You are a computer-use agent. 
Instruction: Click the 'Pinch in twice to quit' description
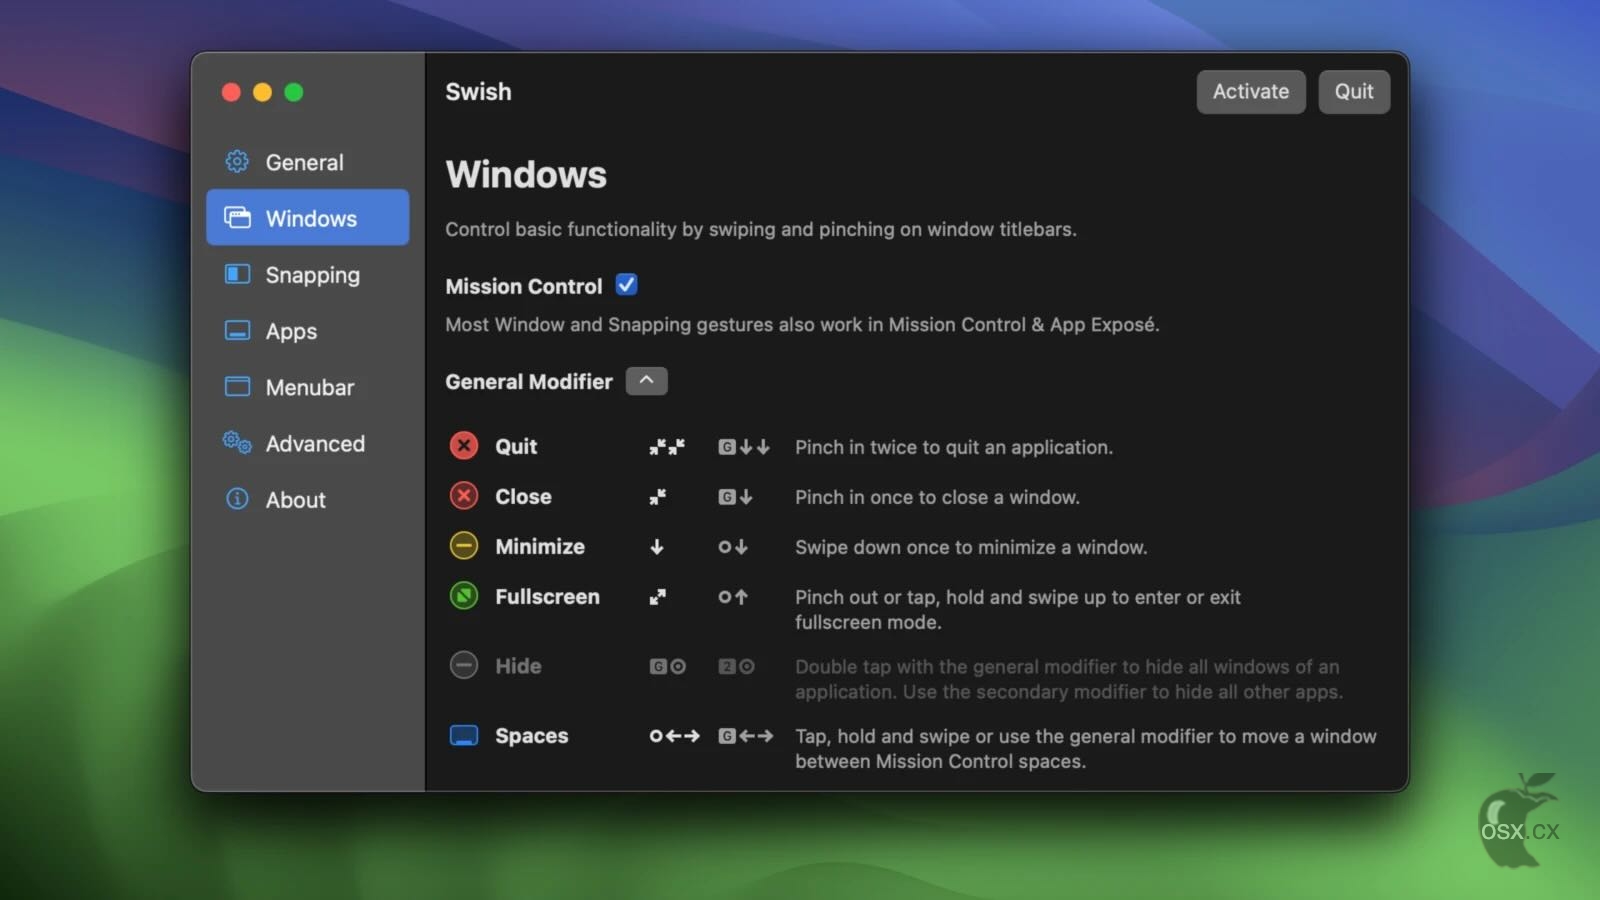[953, 447]
